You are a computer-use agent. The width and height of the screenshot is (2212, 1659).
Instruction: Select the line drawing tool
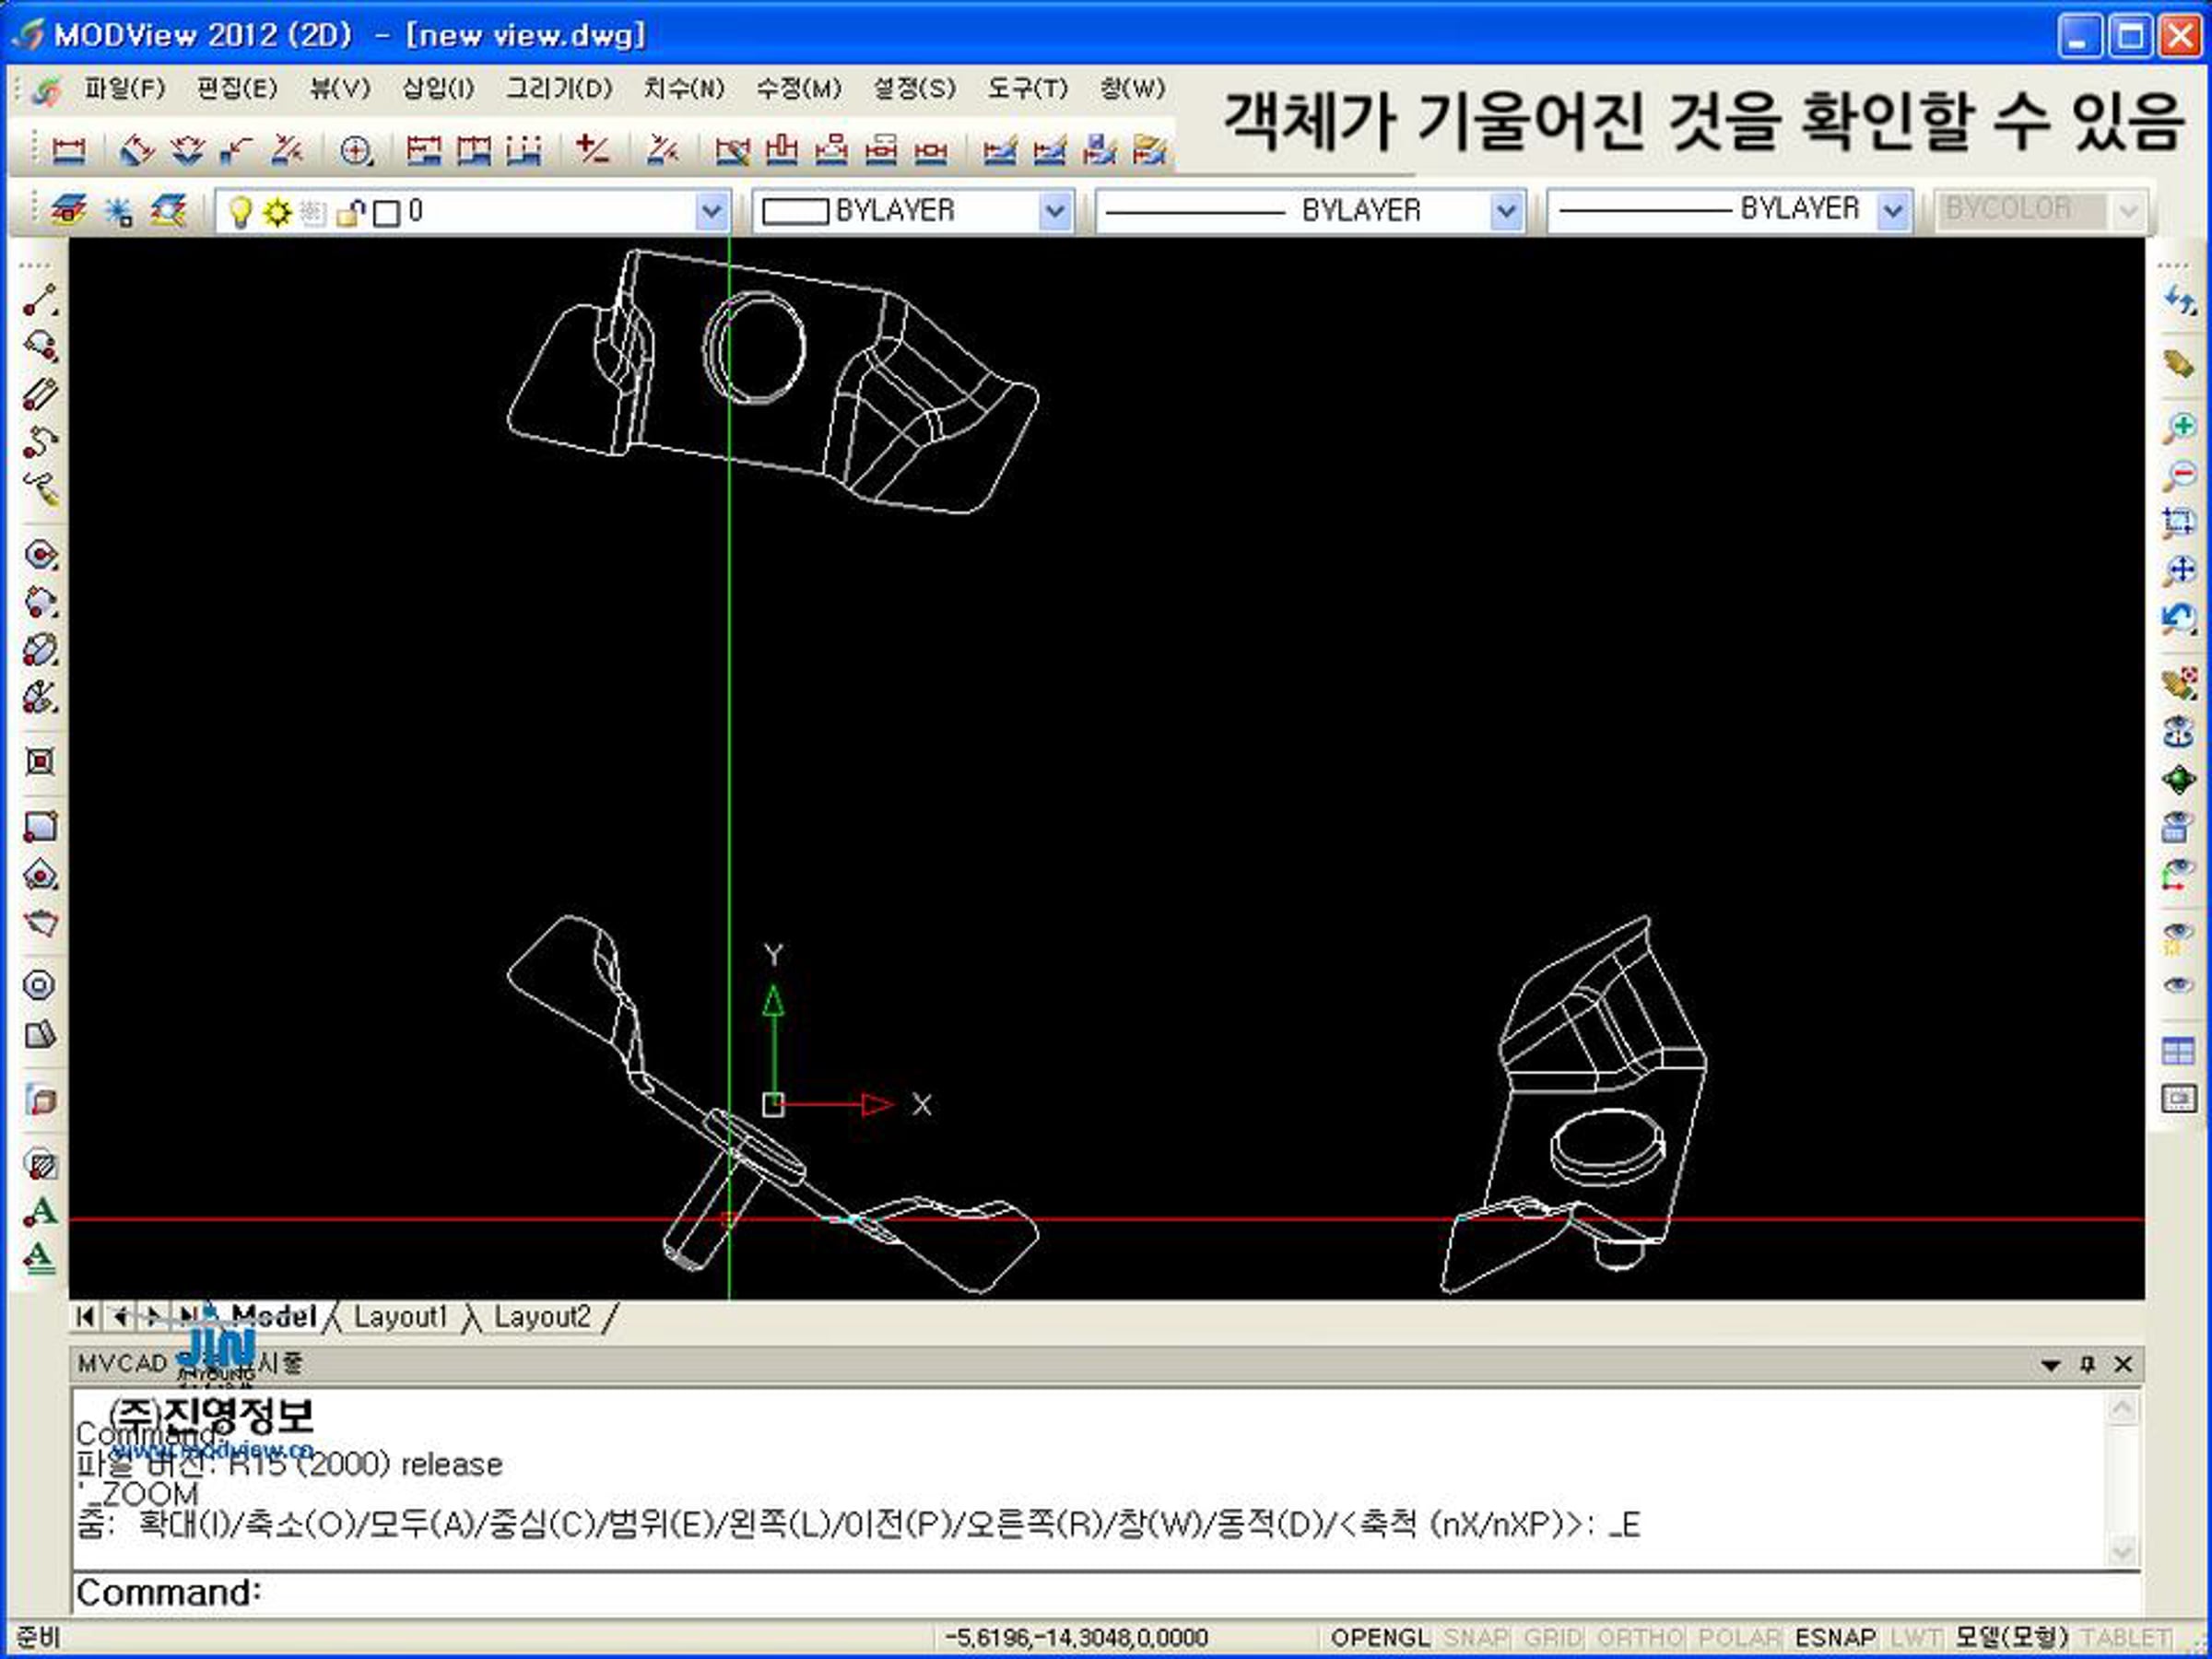(40, 299)
